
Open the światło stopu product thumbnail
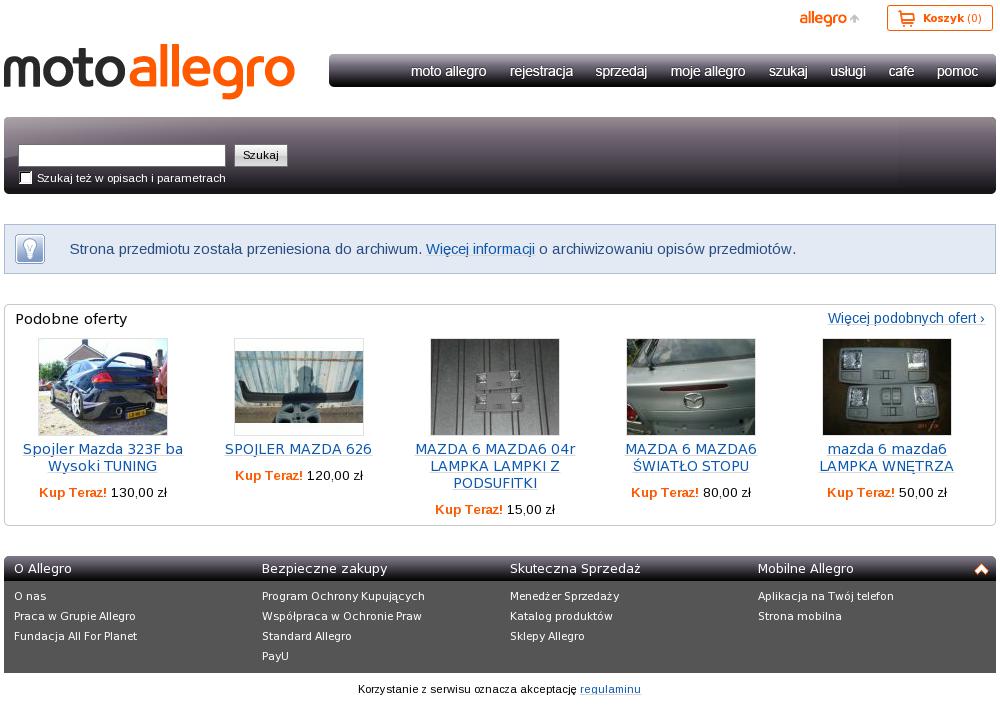691,387
